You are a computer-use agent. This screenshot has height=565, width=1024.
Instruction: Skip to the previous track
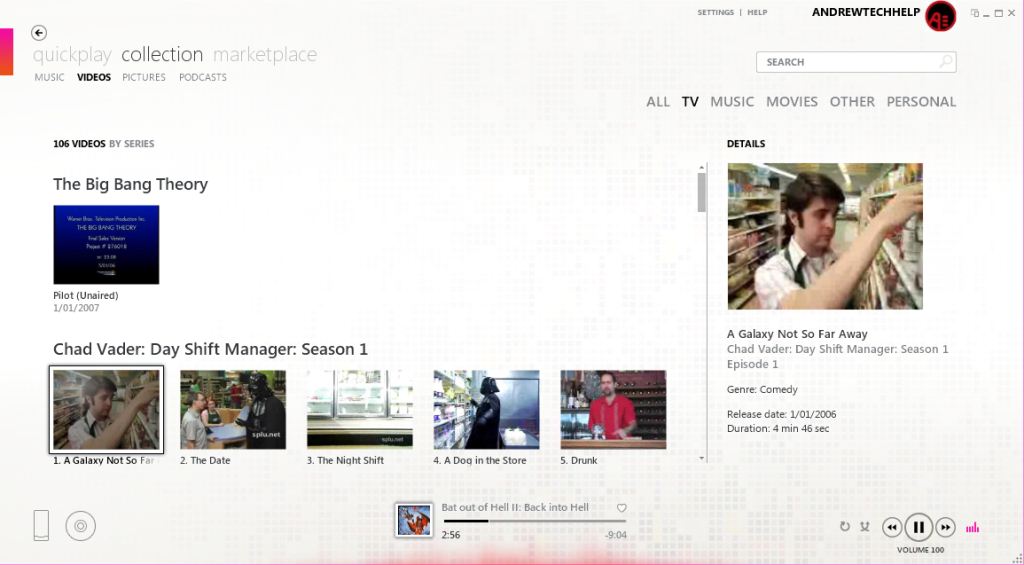pyautogui.click(x=892, y=527)
